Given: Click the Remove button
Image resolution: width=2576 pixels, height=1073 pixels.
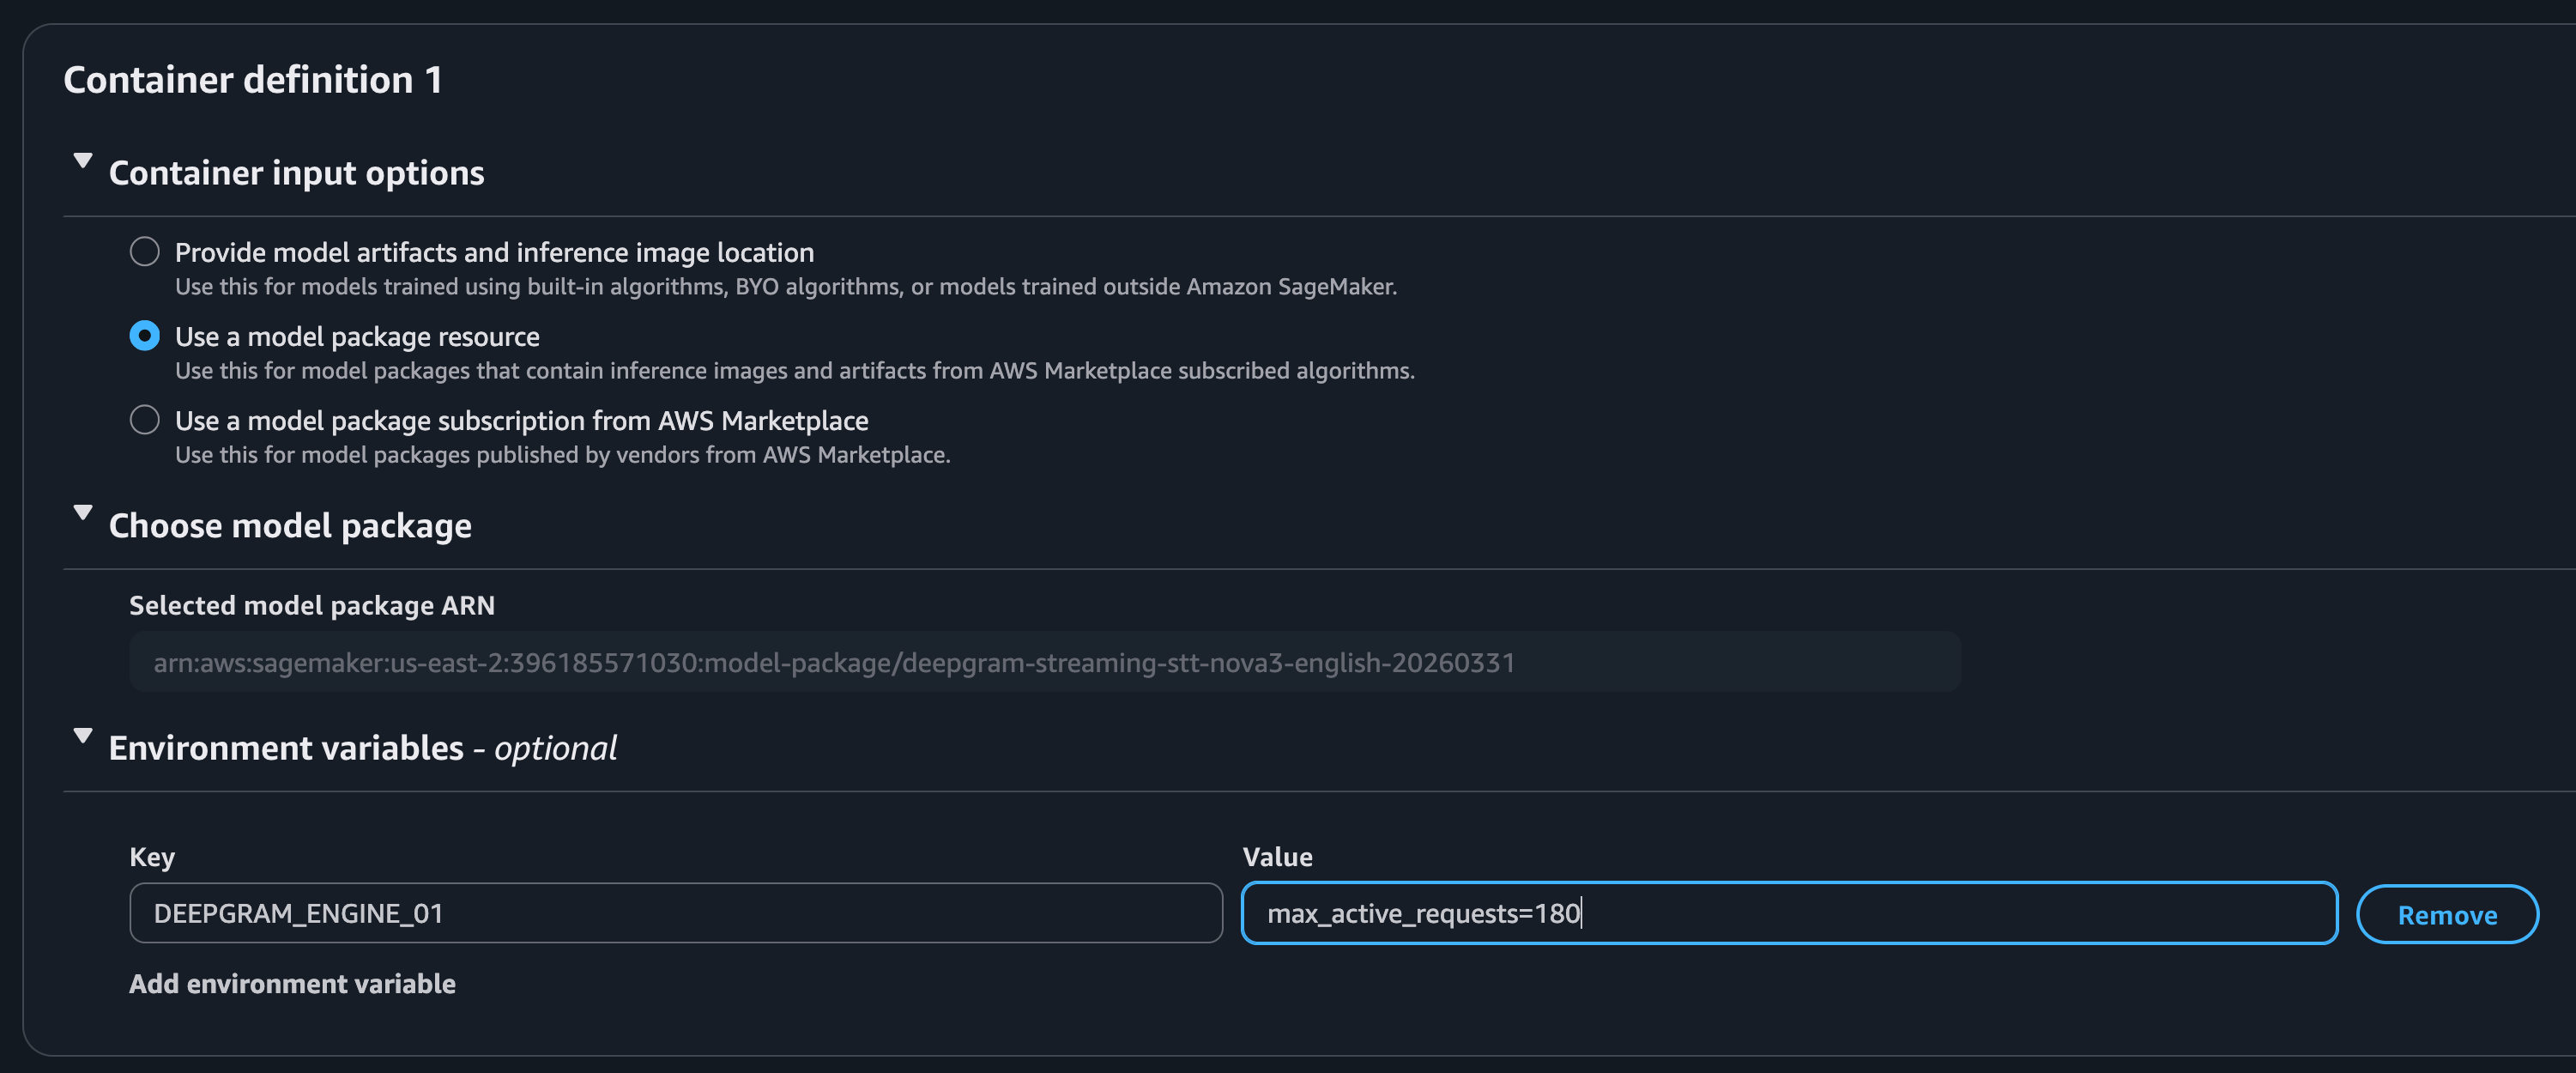Looking at the screenshot, I should (2447, 913).
